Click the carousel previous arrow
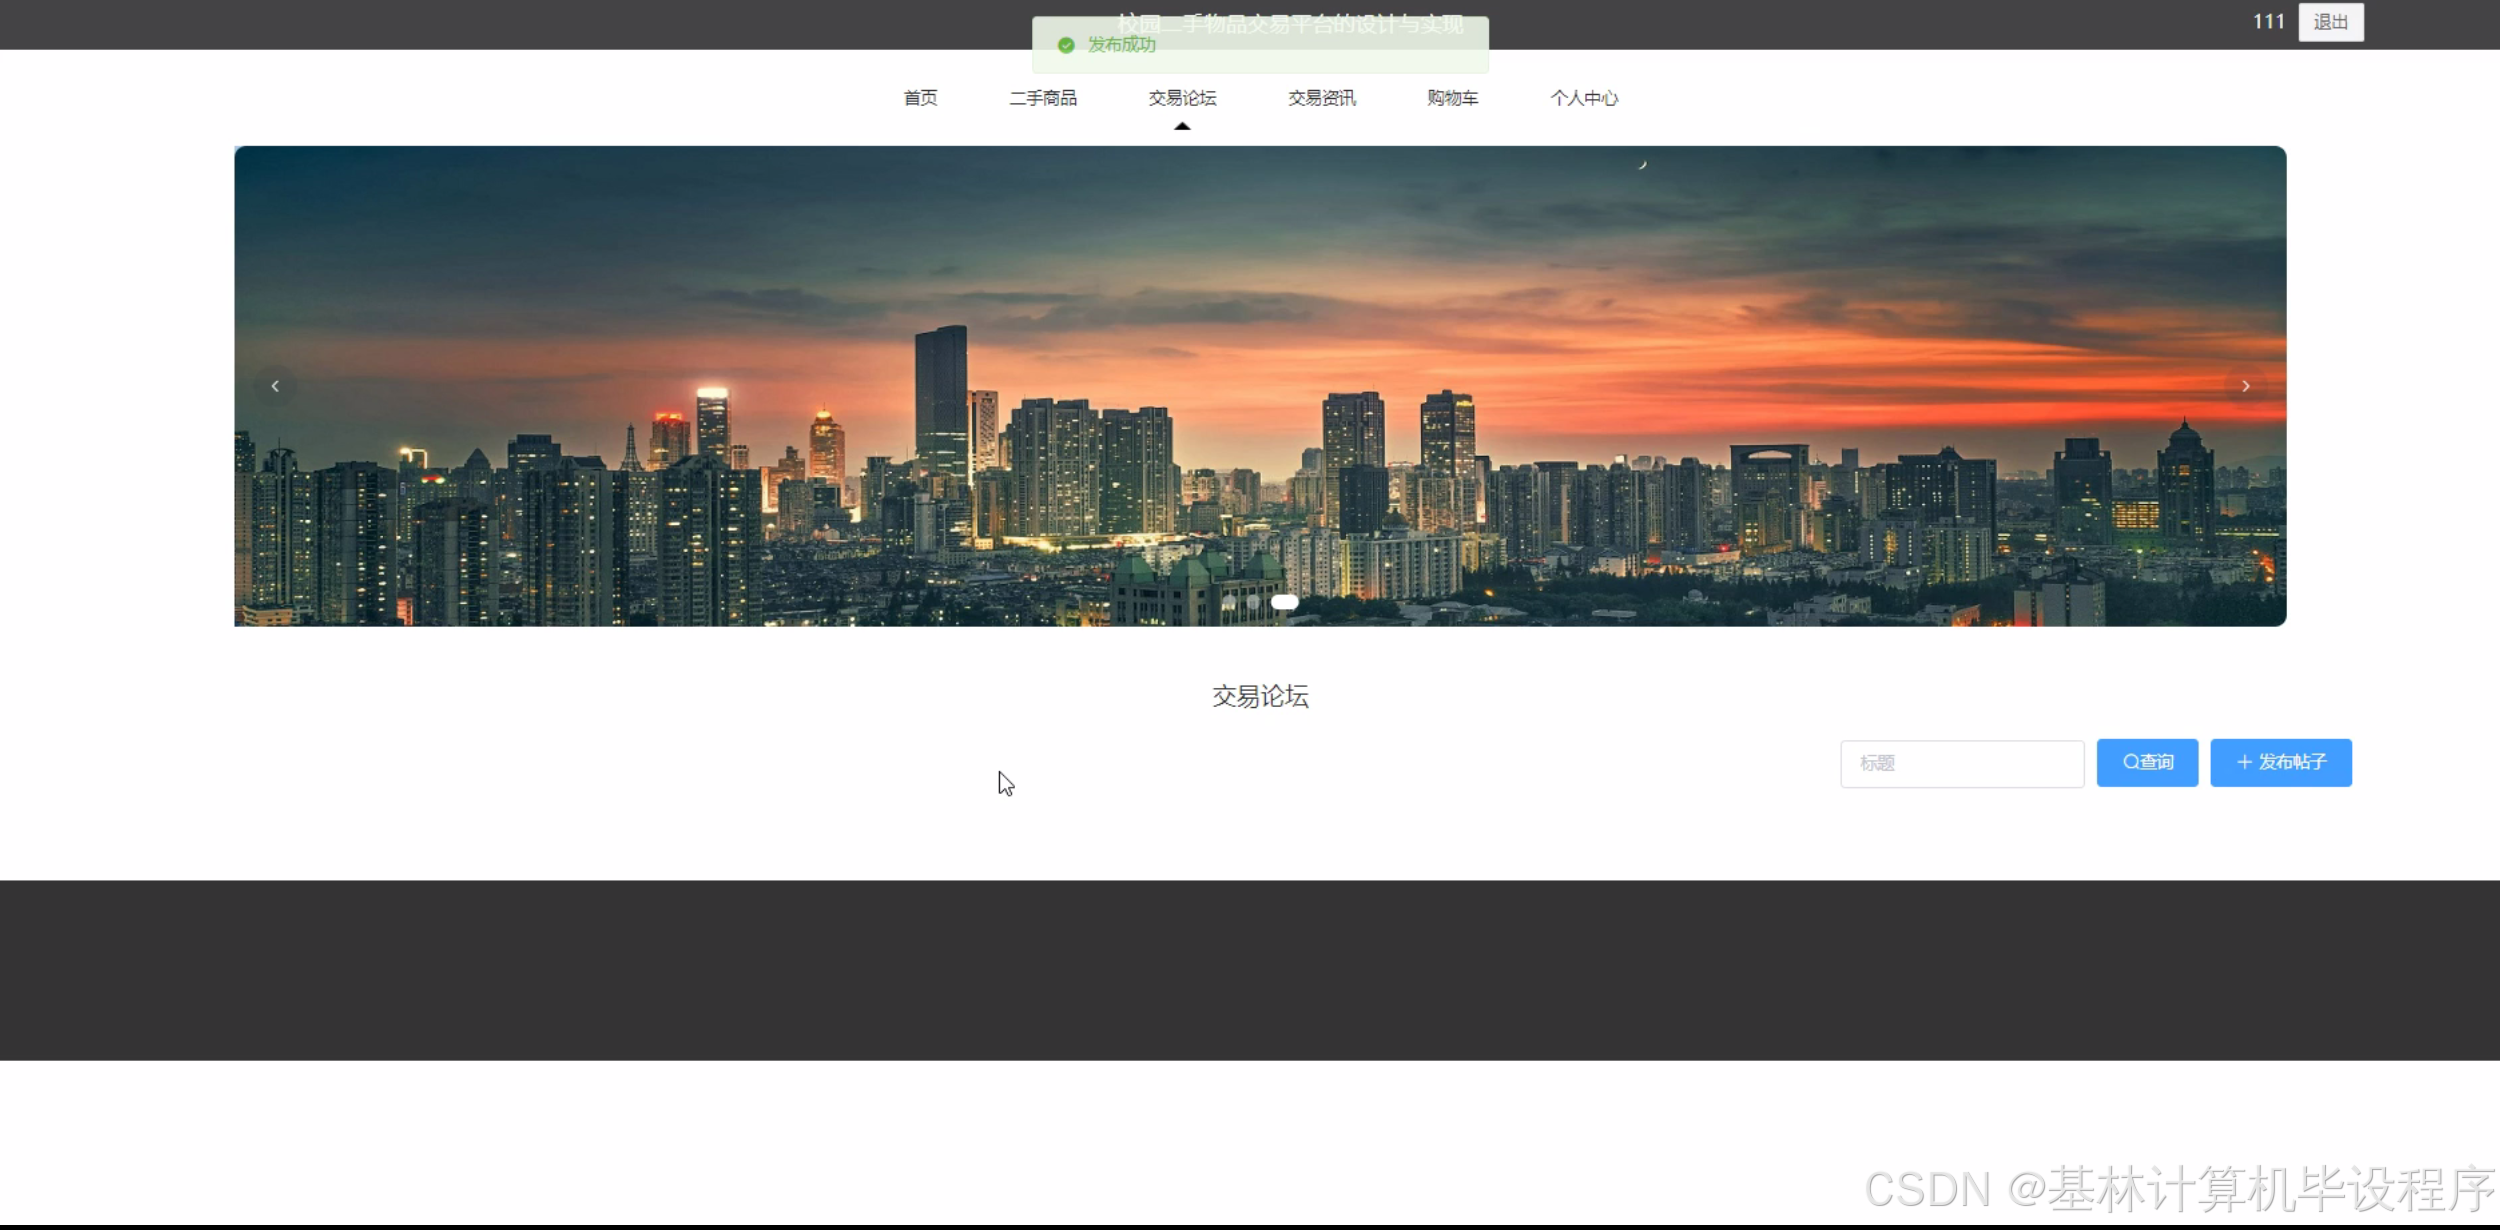This screenshot has height=1230, width=2500. point(275,386)
